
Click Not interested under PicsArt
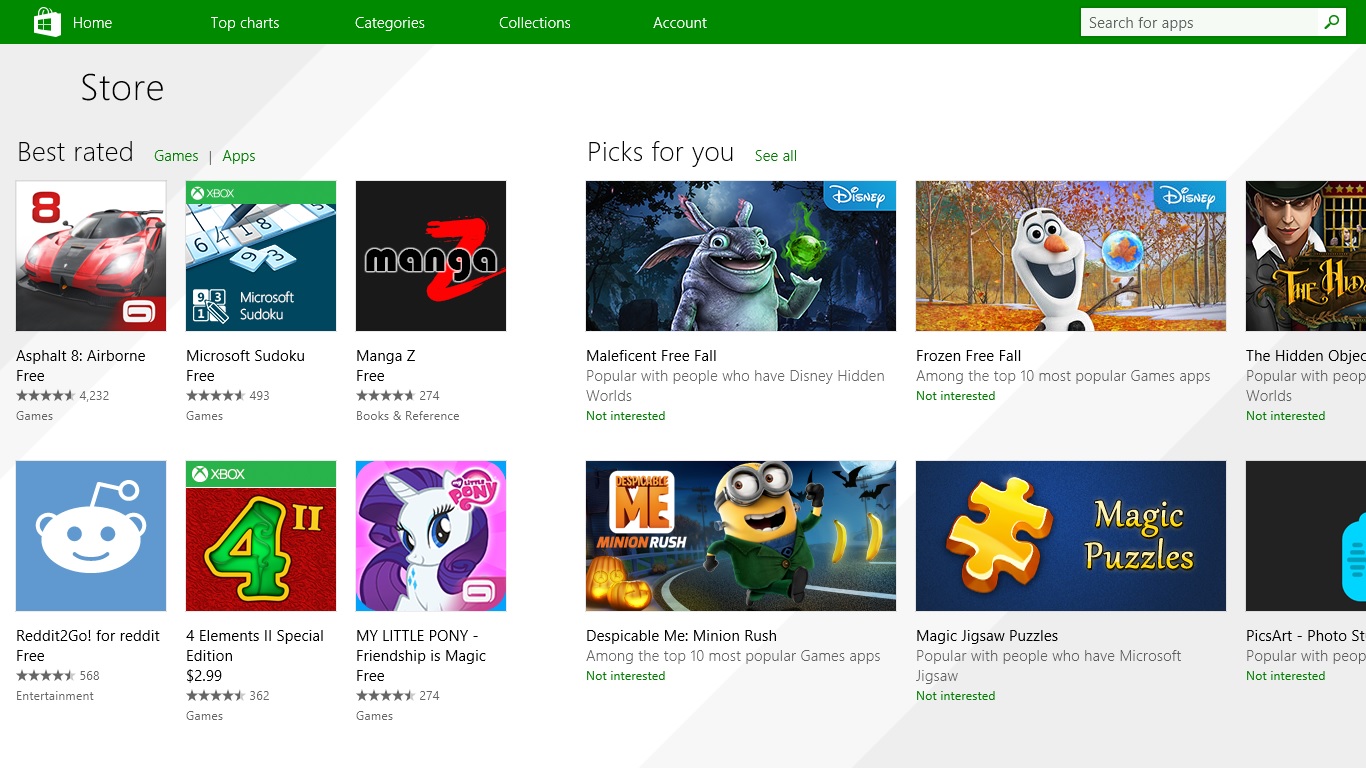pos(1286,676)
